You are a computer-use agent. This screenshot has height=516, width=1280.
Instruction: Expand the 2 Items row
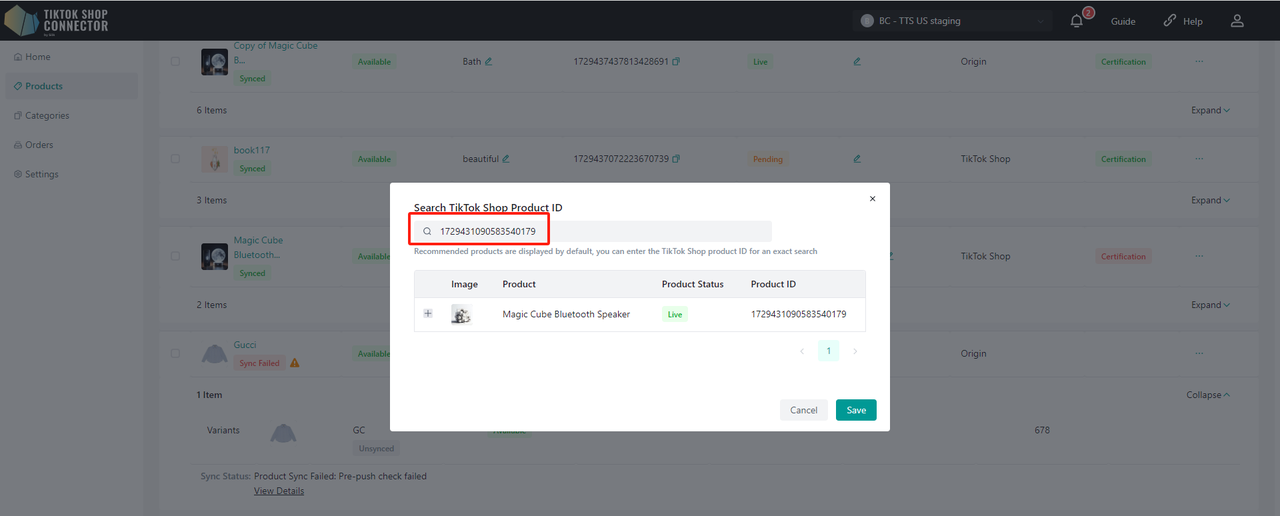click(1210, 305)
